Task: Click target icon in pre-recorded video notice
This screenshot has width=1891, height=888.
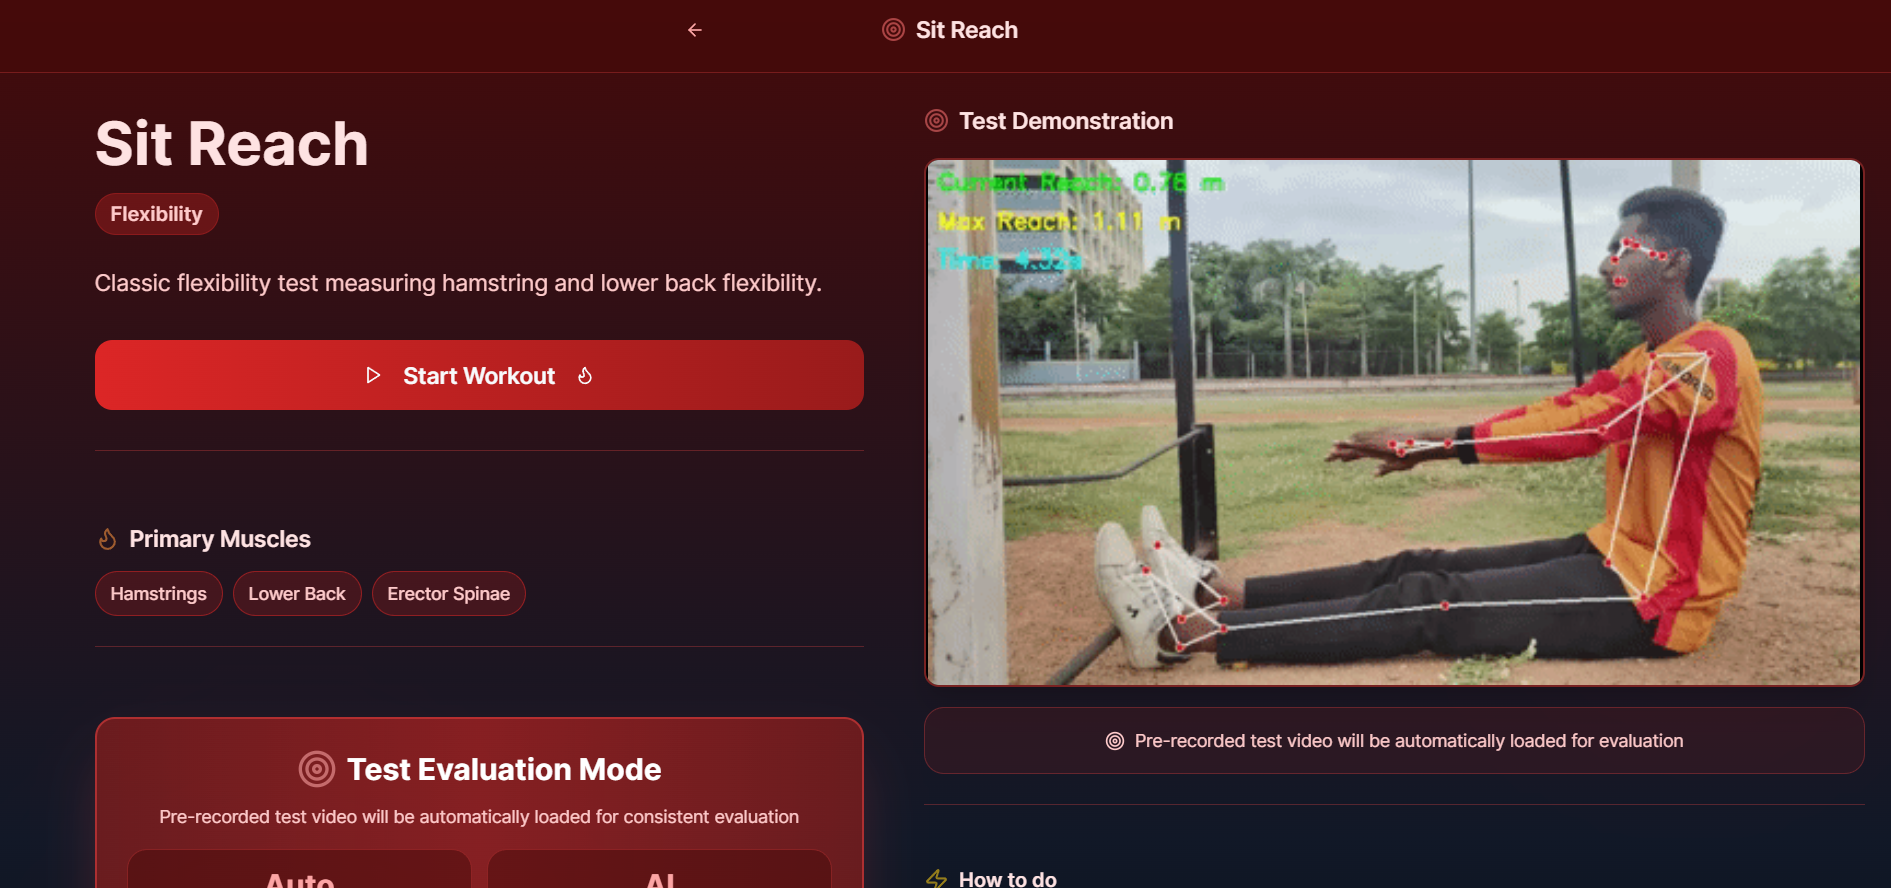Action: (x=1115, y=741)
